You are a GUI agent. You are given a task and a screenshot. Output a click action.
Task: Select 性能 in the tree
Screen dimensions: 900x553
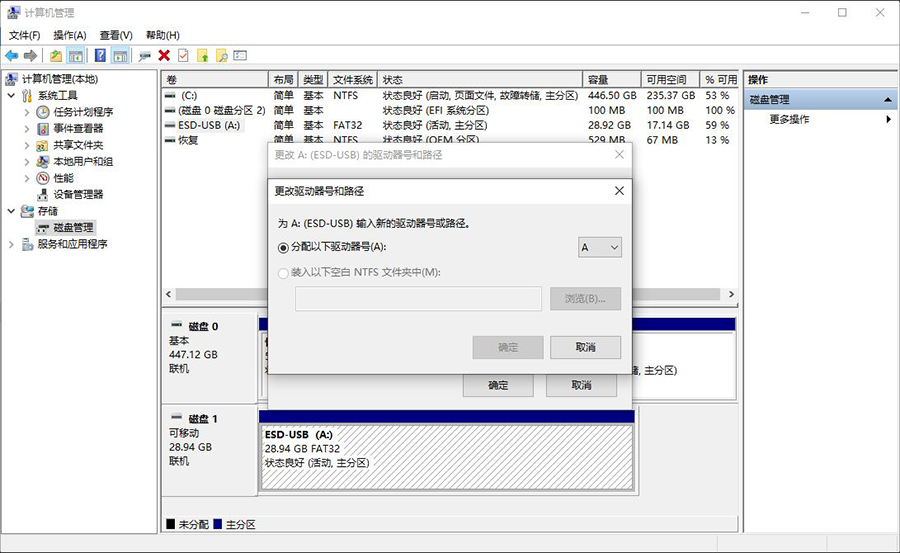point(63,178)
